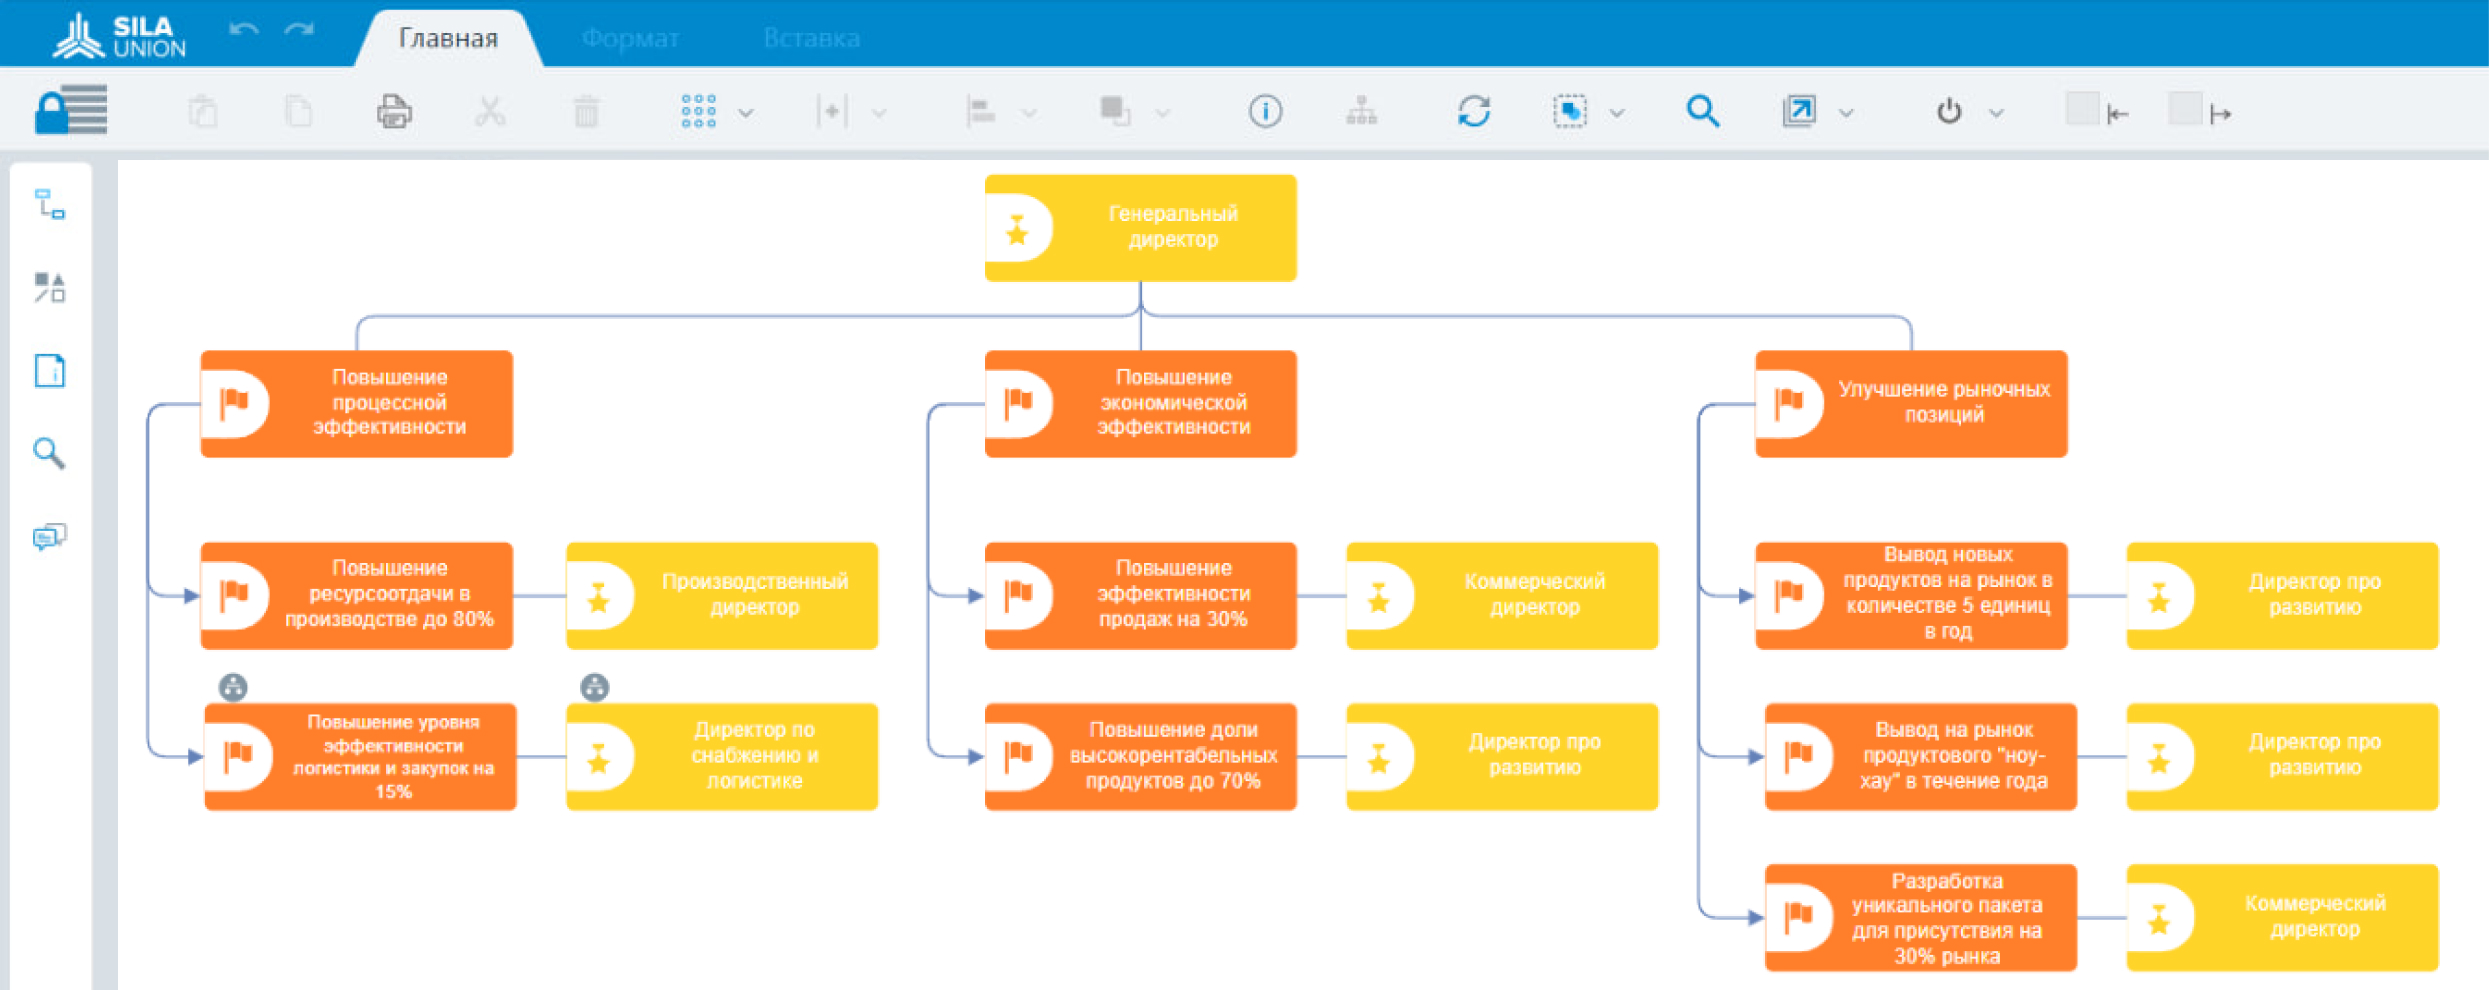Image resolution: width=2490 pixels, height=990 pixels.
Task: Expand the selection tool dropdown arrow
Action: pos(1617,113)
